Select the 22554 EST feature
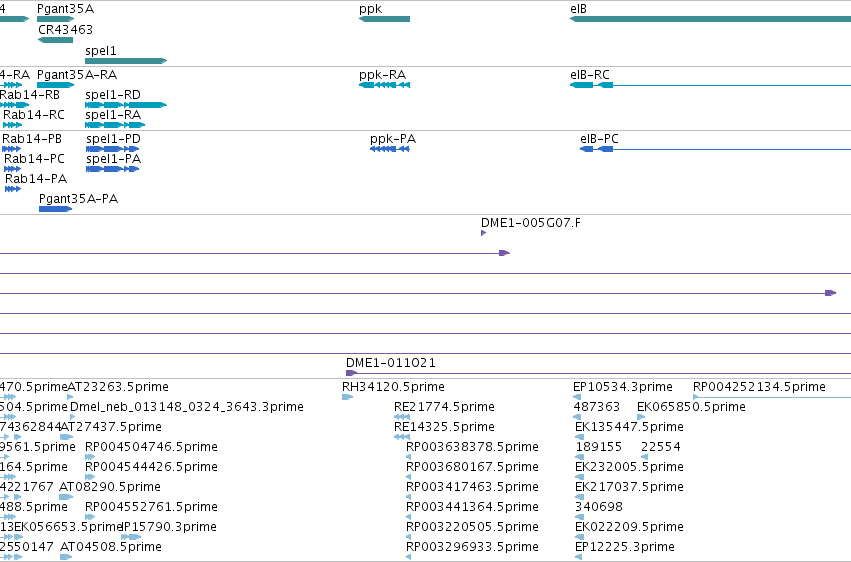 (644, 457)
